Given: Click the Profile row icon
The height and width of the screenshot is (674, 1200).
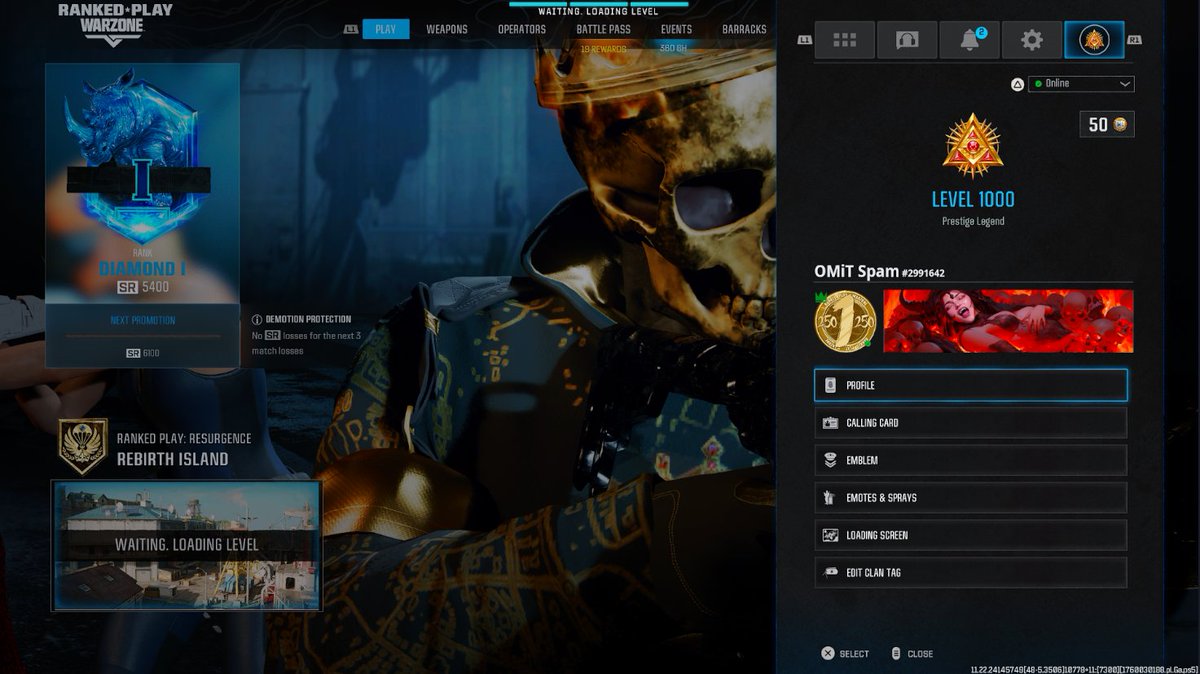Looking at the screenshot, I should click(x=829, y=385).
